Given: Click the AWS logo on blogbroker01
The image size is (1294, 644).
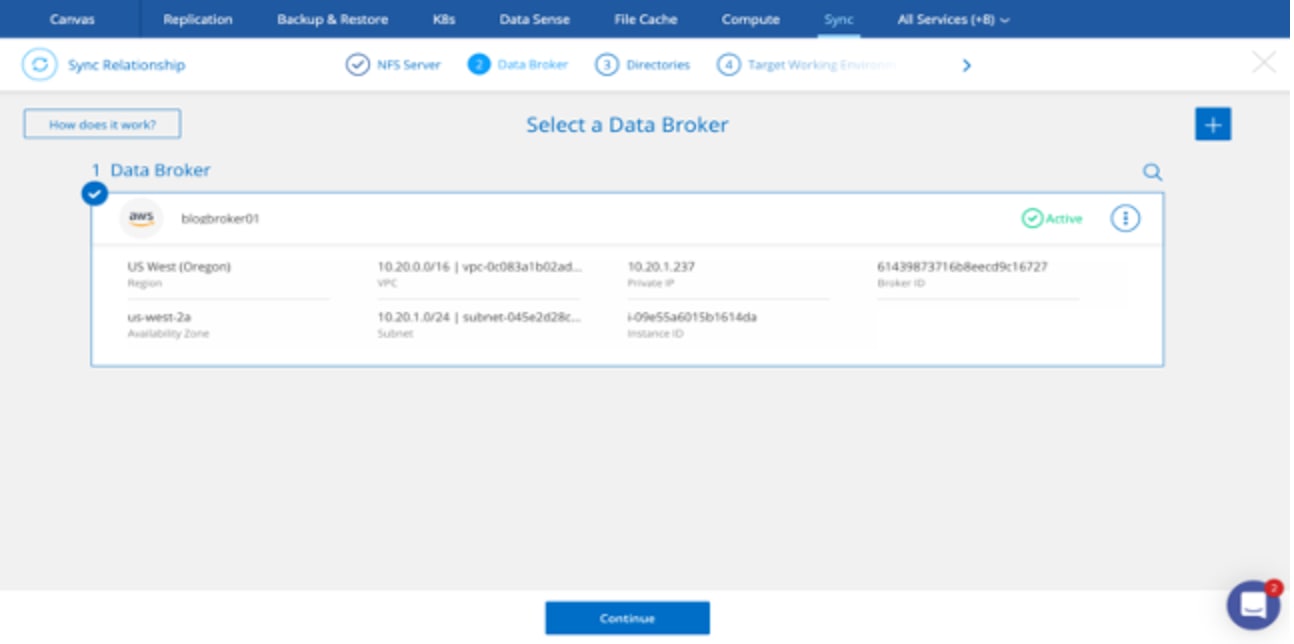Looking at the screenshot, I should point(141,218).
